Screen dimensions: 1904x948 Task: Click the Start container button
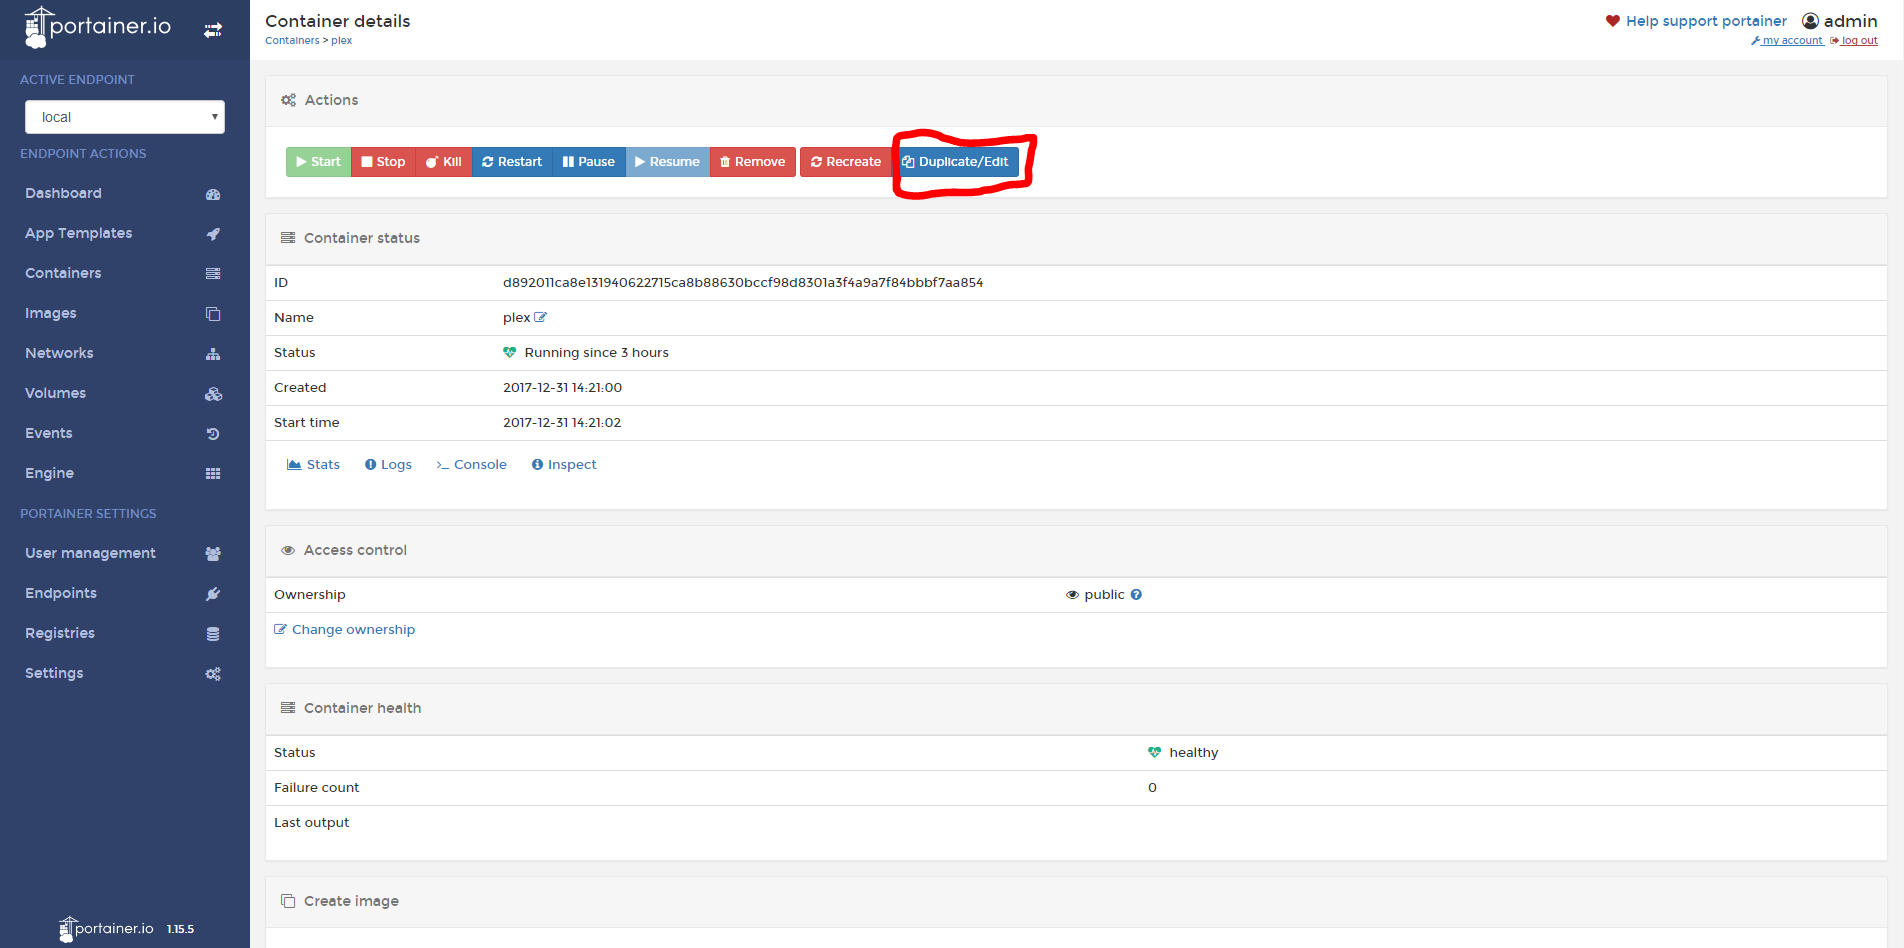click(318, 162)
